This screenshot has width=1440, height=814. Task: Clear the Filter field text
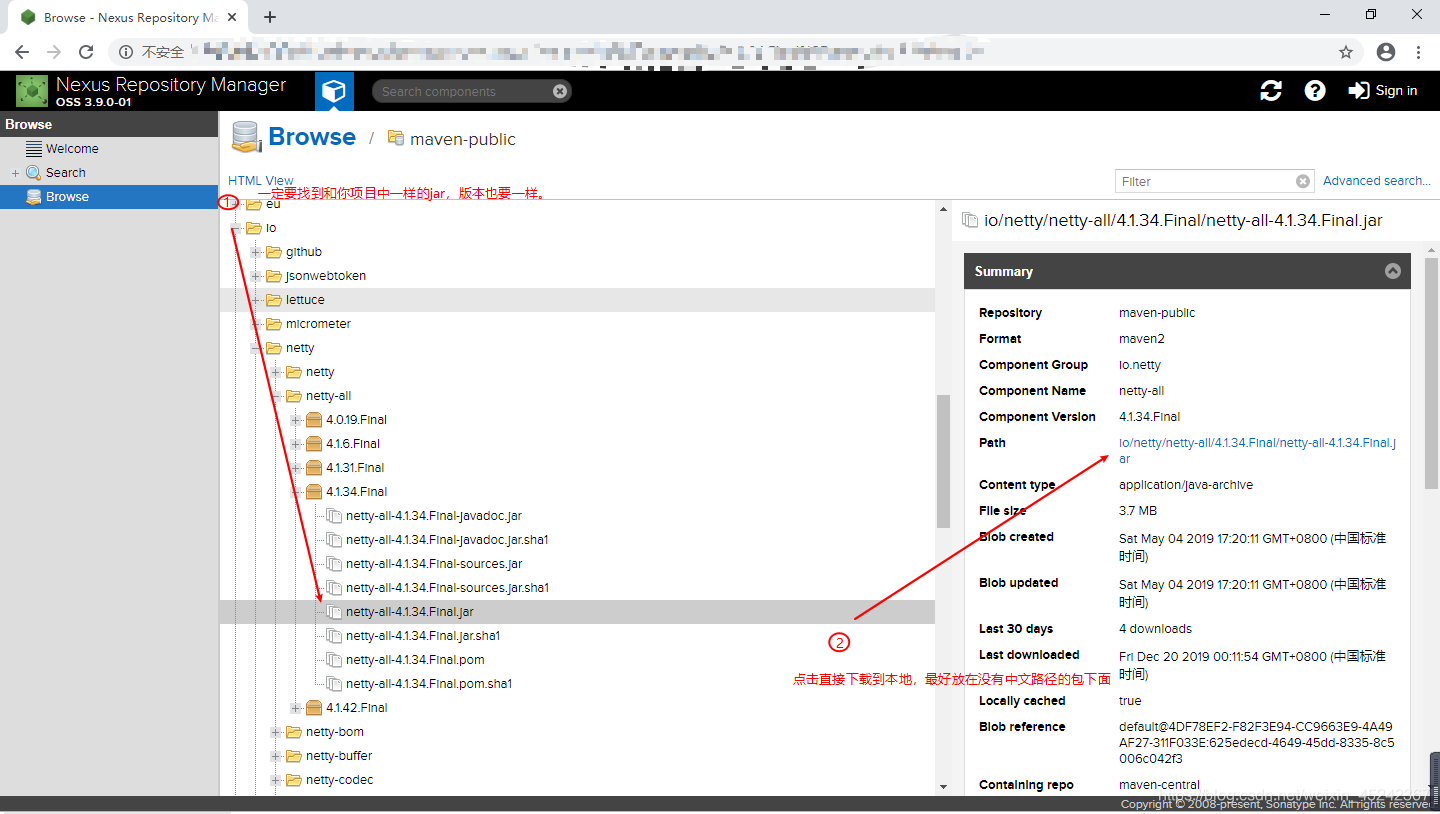(x=1302, y=181)
